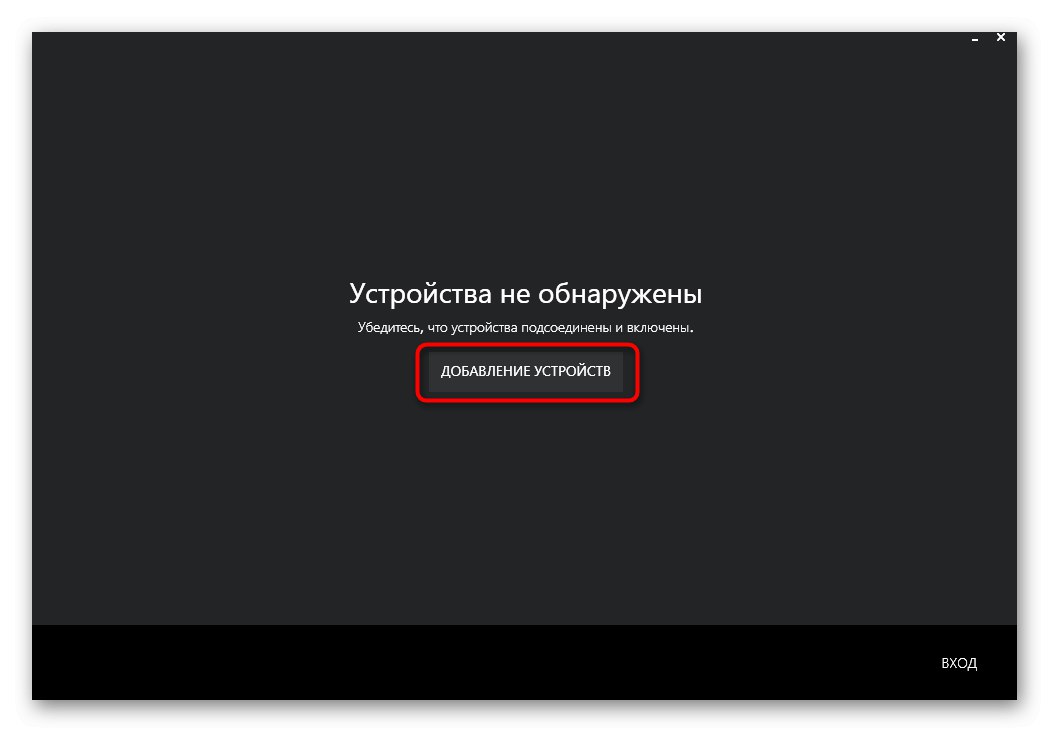Click the subtitle about connected devices
The image size is (1049, 732).
[526, 326]
